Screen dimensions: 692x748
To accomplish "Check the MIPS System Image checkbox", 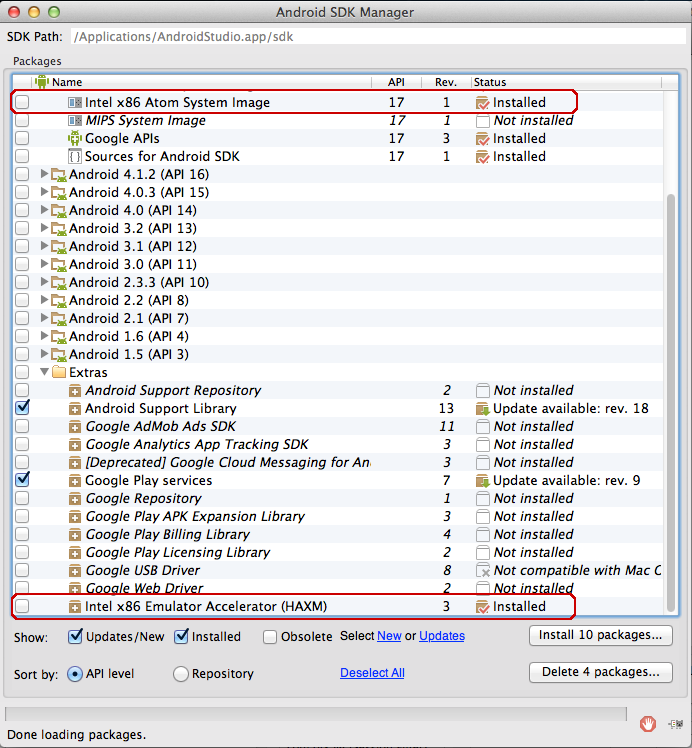I will point(22,120).
